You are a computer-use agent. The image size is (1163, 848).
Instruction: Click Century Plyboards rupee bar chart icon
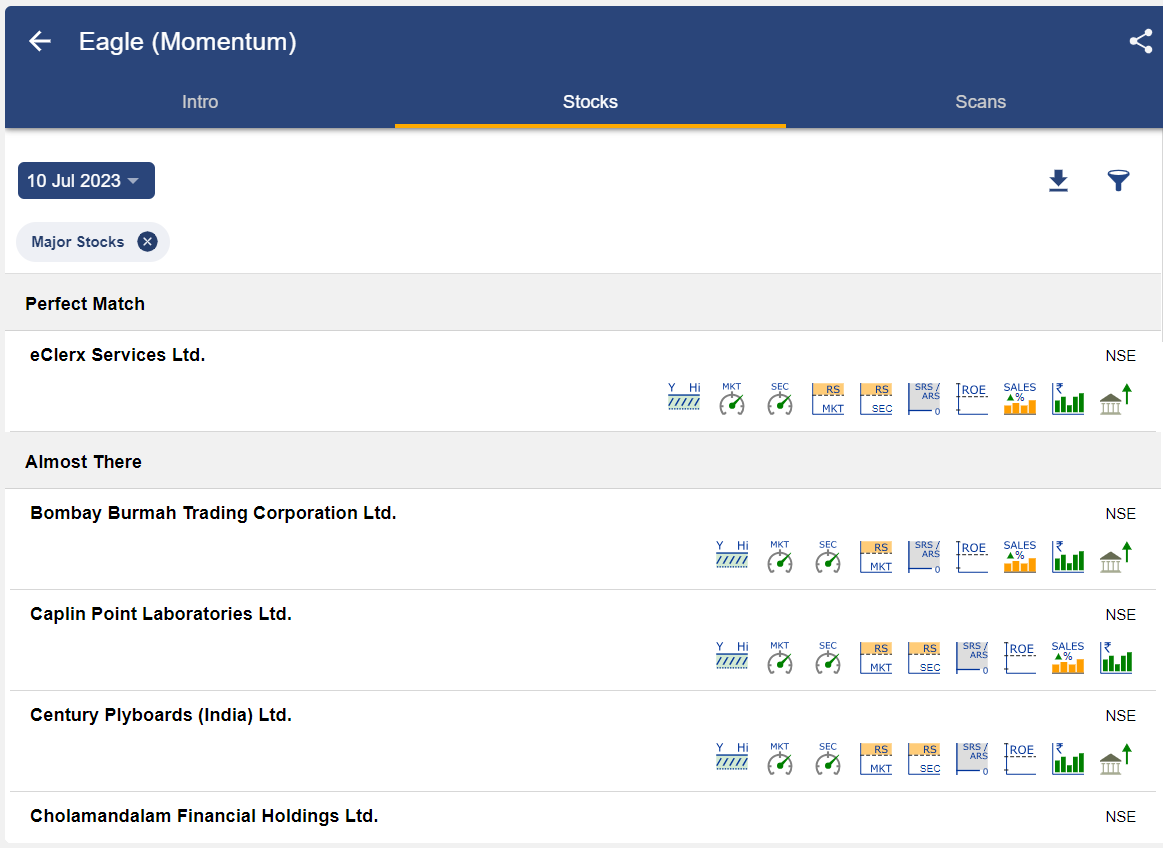click(x=1068, y=758)
